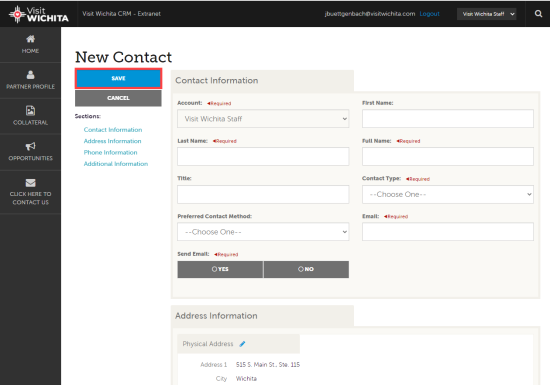Screen dimensions: 550x385
Task: Click the First Name field
Action: click(x=448, y=119)
